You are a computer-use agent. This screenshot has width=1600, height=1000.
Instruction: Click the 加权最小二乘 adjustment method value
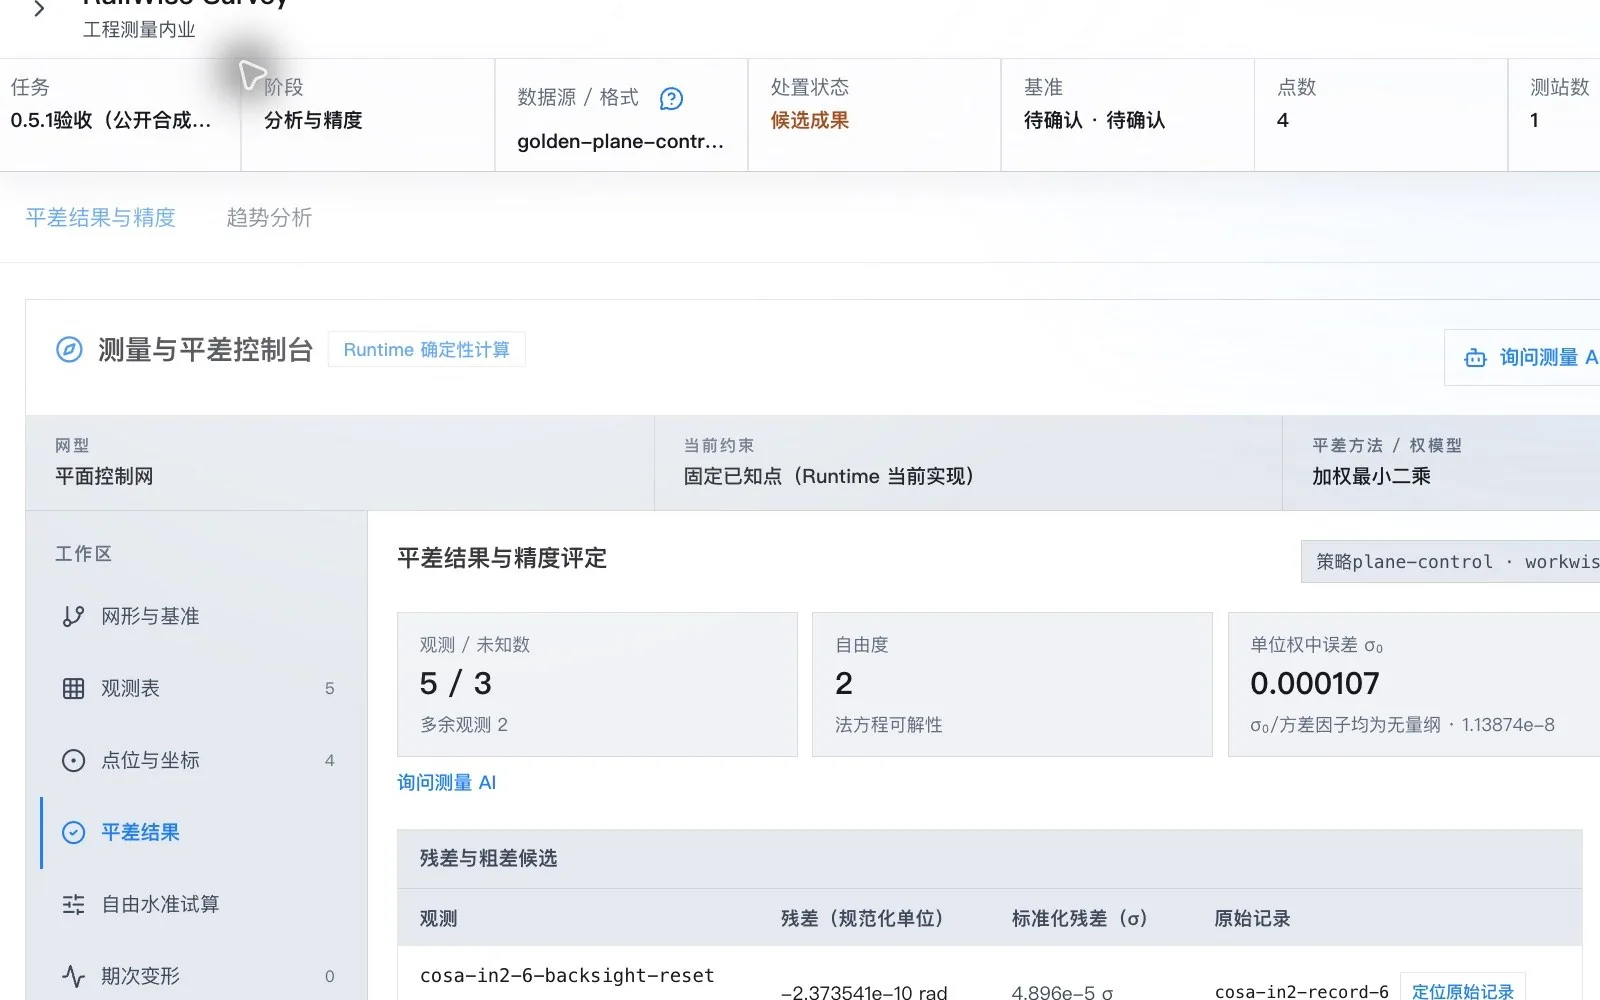[1371, 476]
